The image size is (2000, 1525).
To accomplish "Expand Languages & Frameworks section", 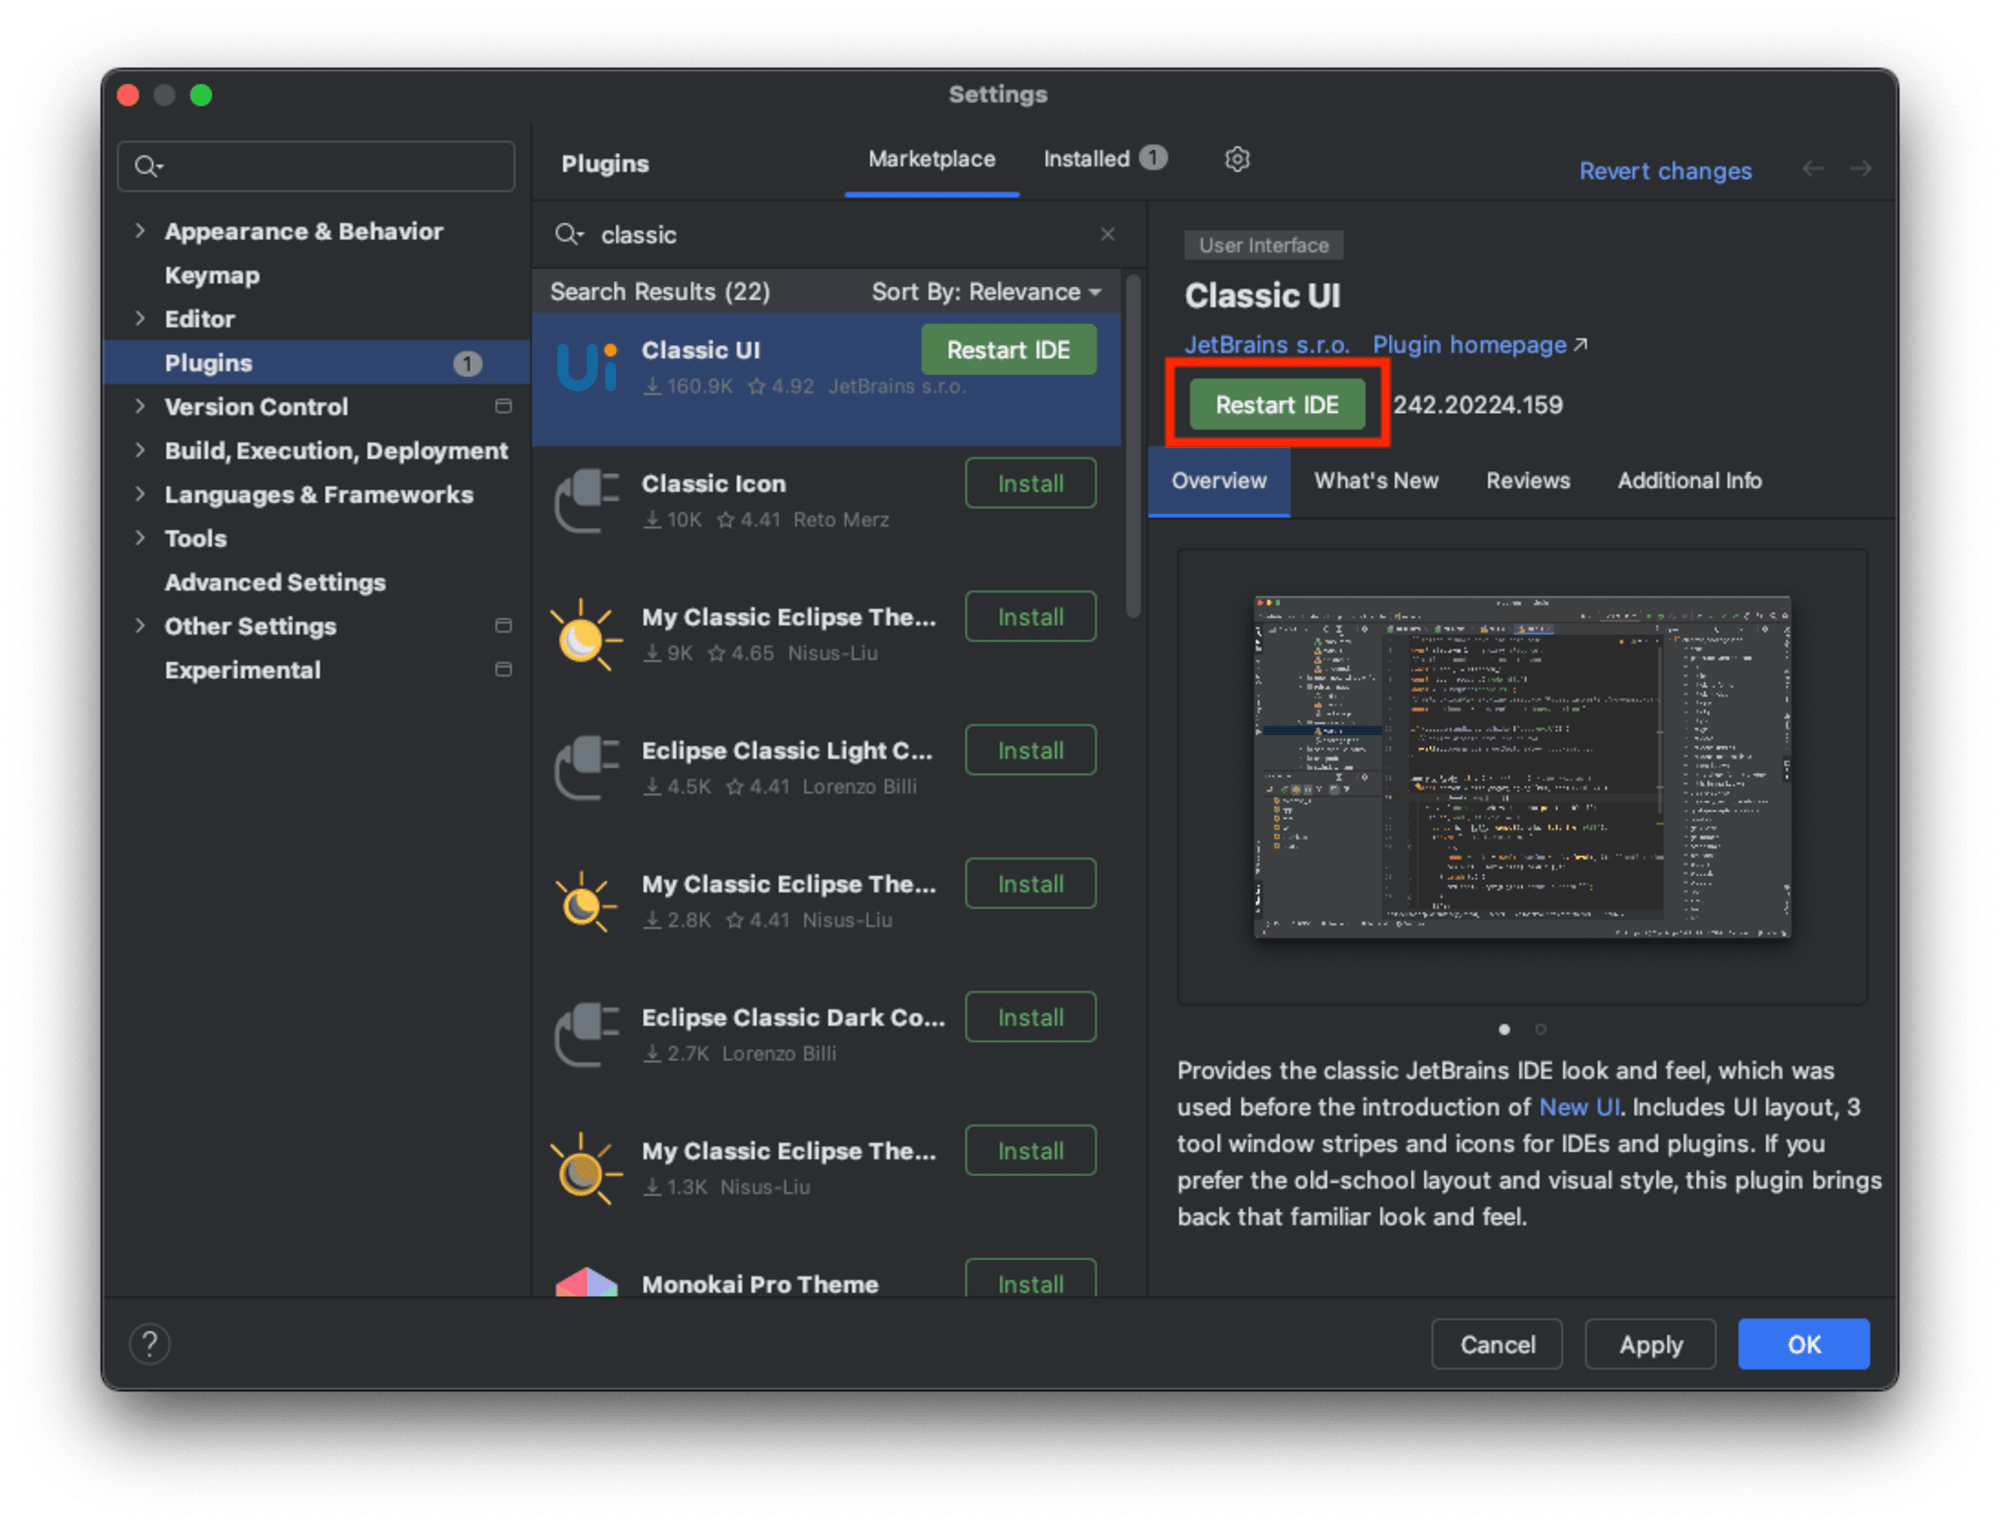I will coord(140,494).
